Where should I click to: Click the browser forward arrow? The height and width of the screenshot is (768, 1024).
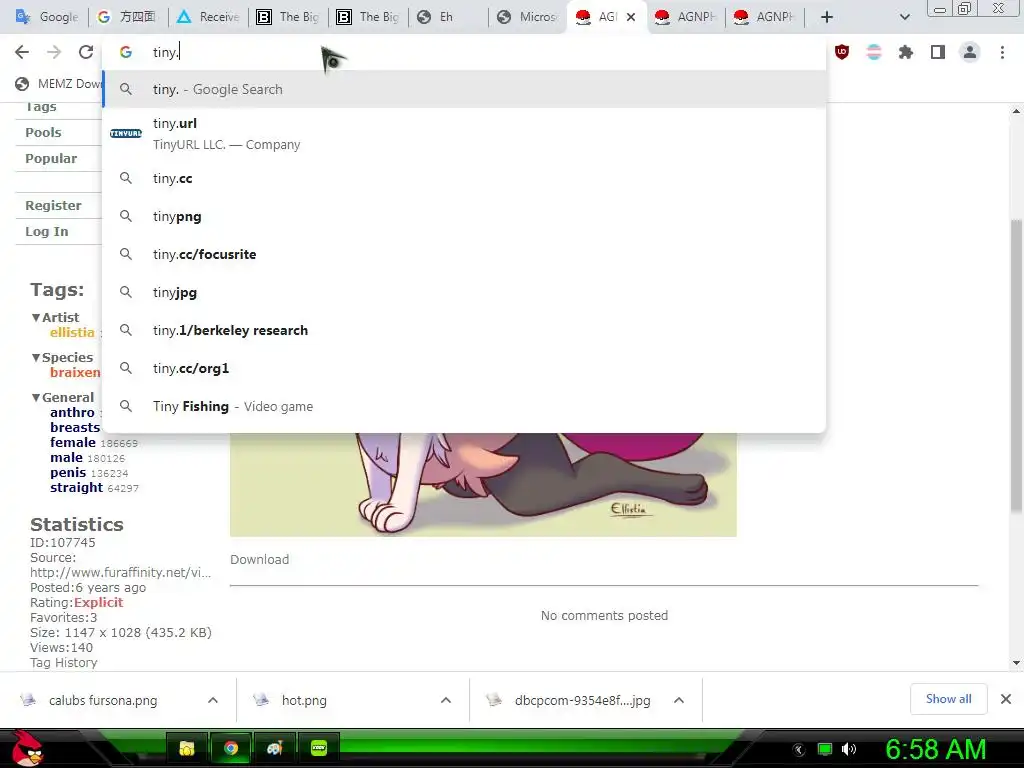[x=54, y=52]
